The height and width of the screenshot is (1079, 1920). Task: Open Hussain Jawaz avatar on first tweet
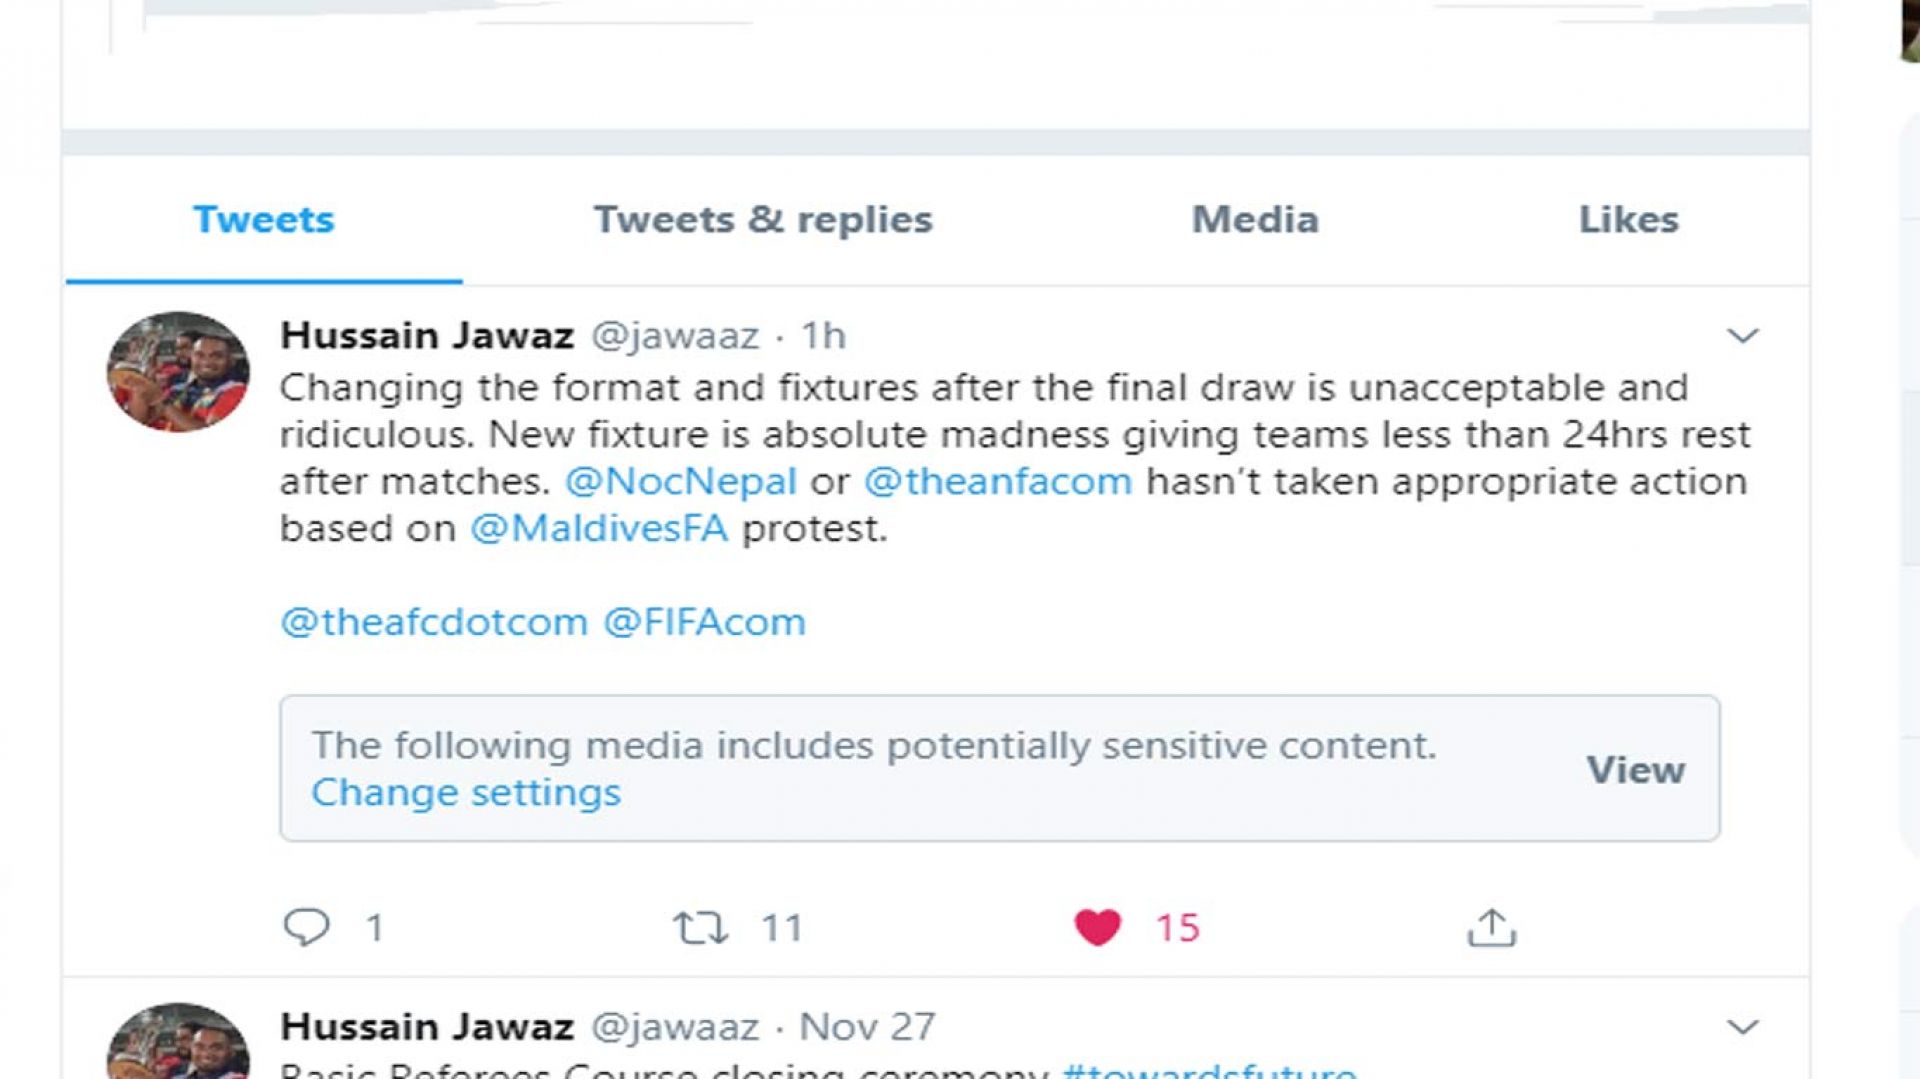click(x=178, y=371)
